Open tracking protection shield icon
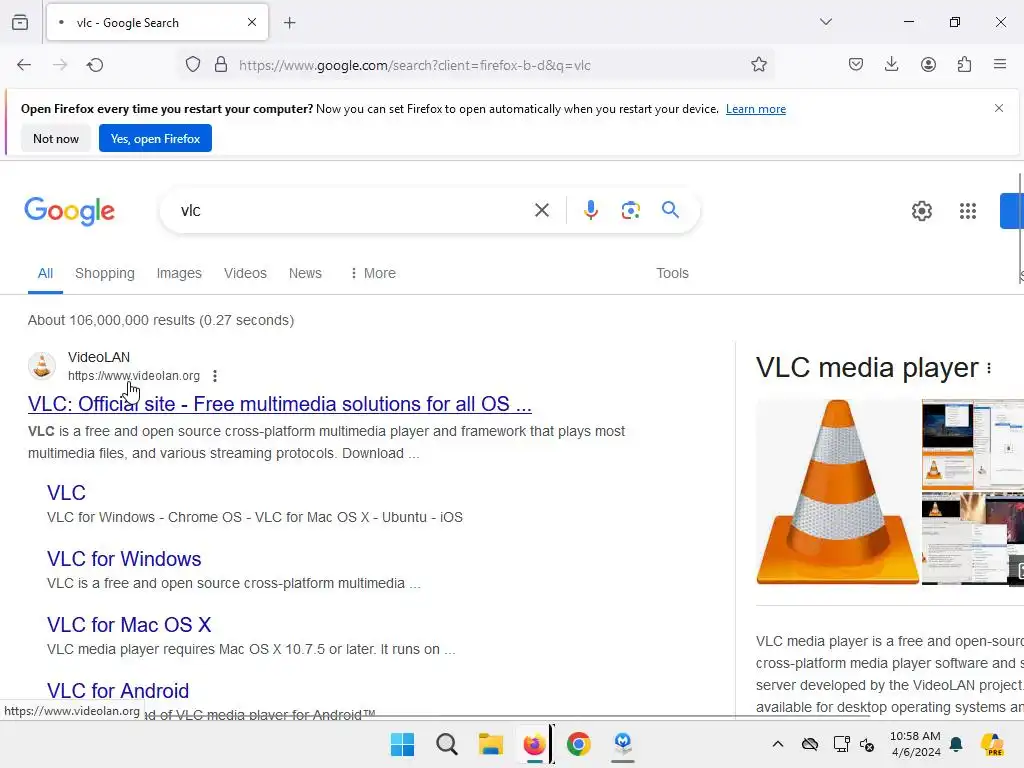The image size is (1024, 768). (x=193, y=65)
